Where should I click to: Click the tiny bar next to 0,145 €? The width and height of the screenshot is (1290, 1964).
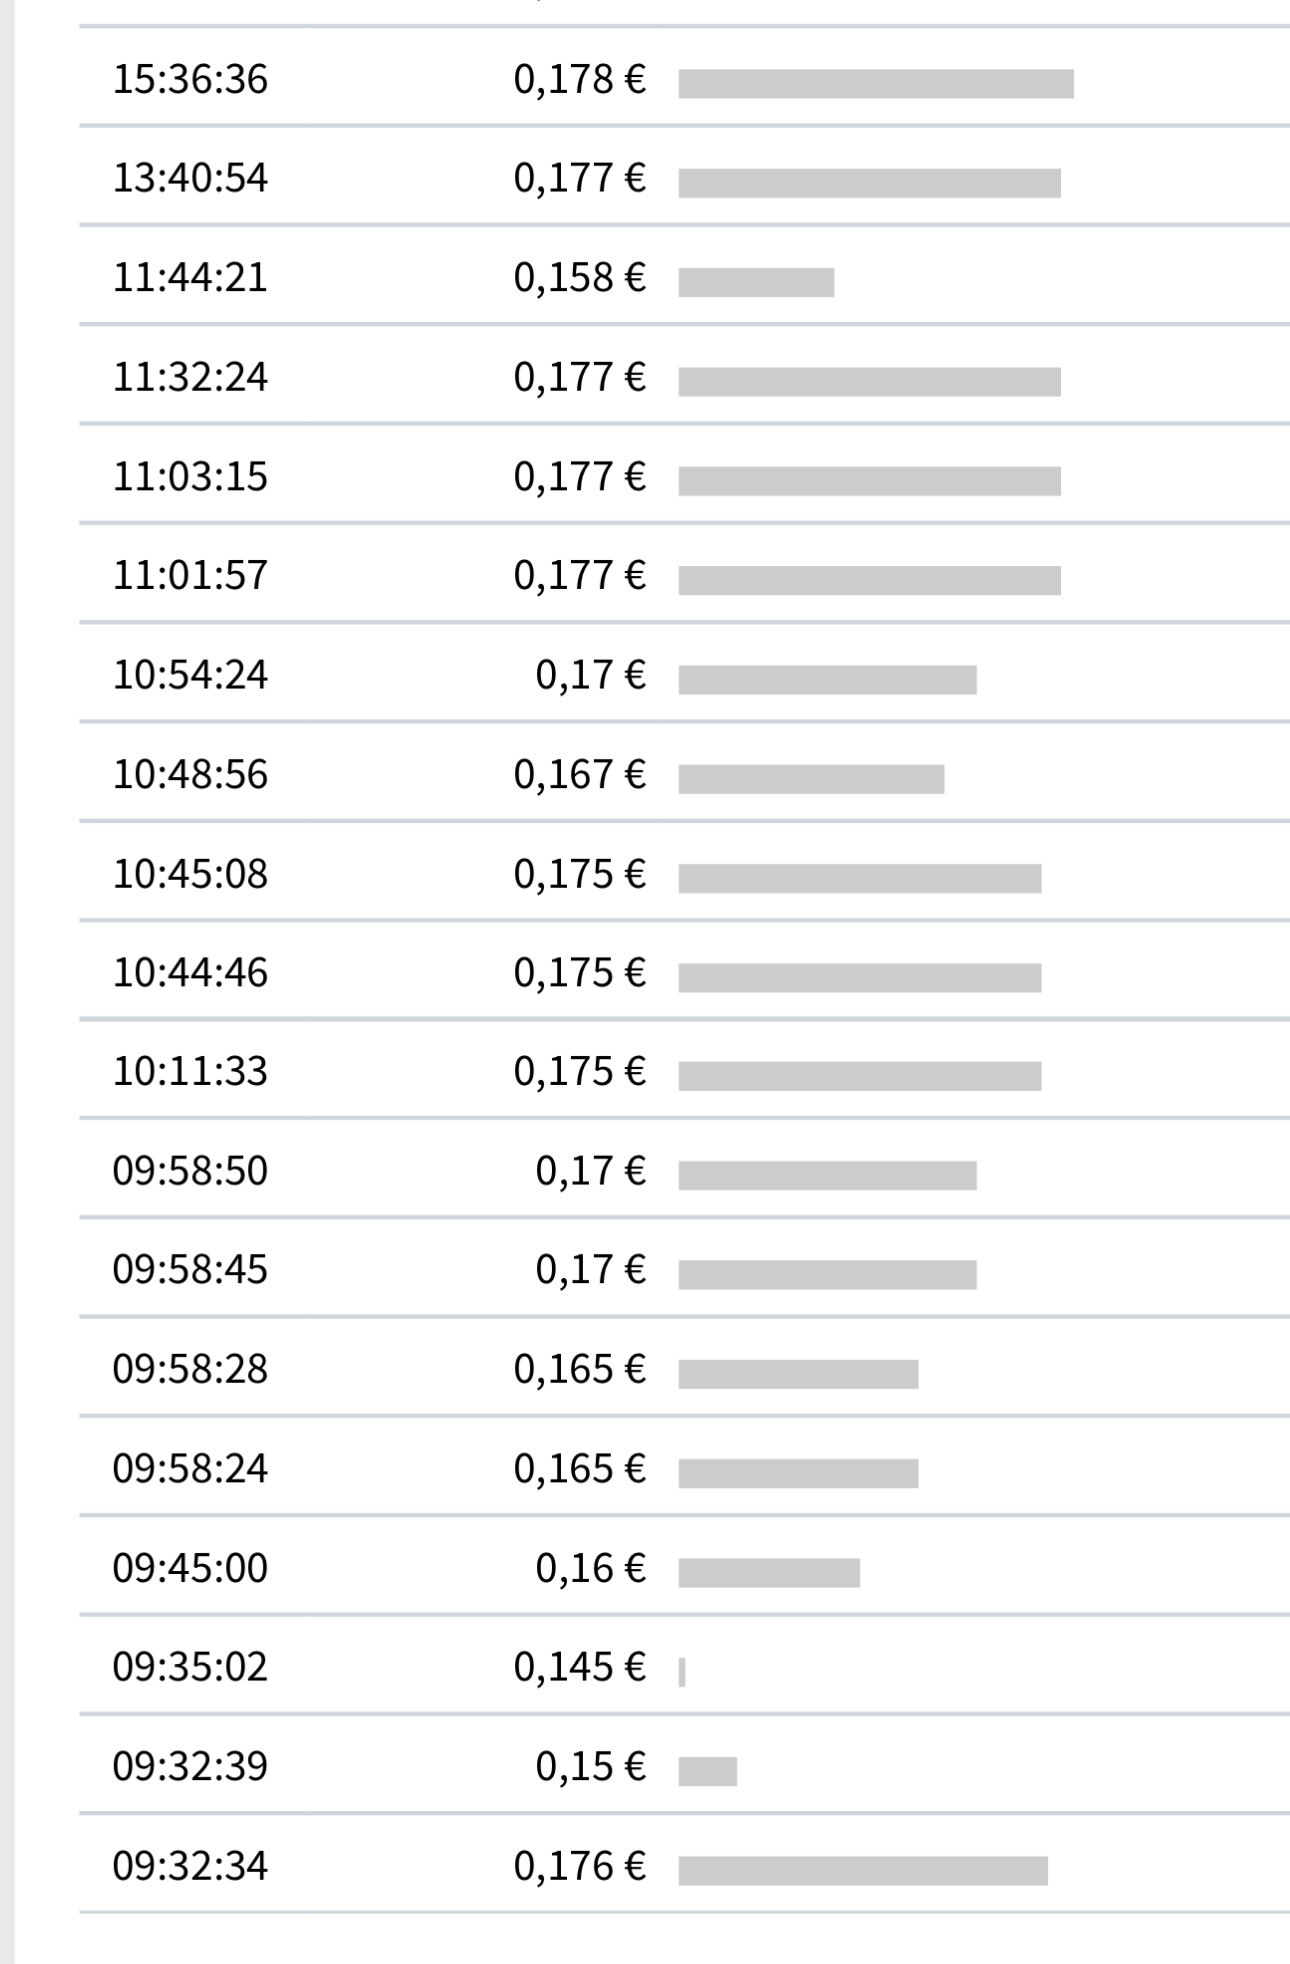[x=682, y=1672]
